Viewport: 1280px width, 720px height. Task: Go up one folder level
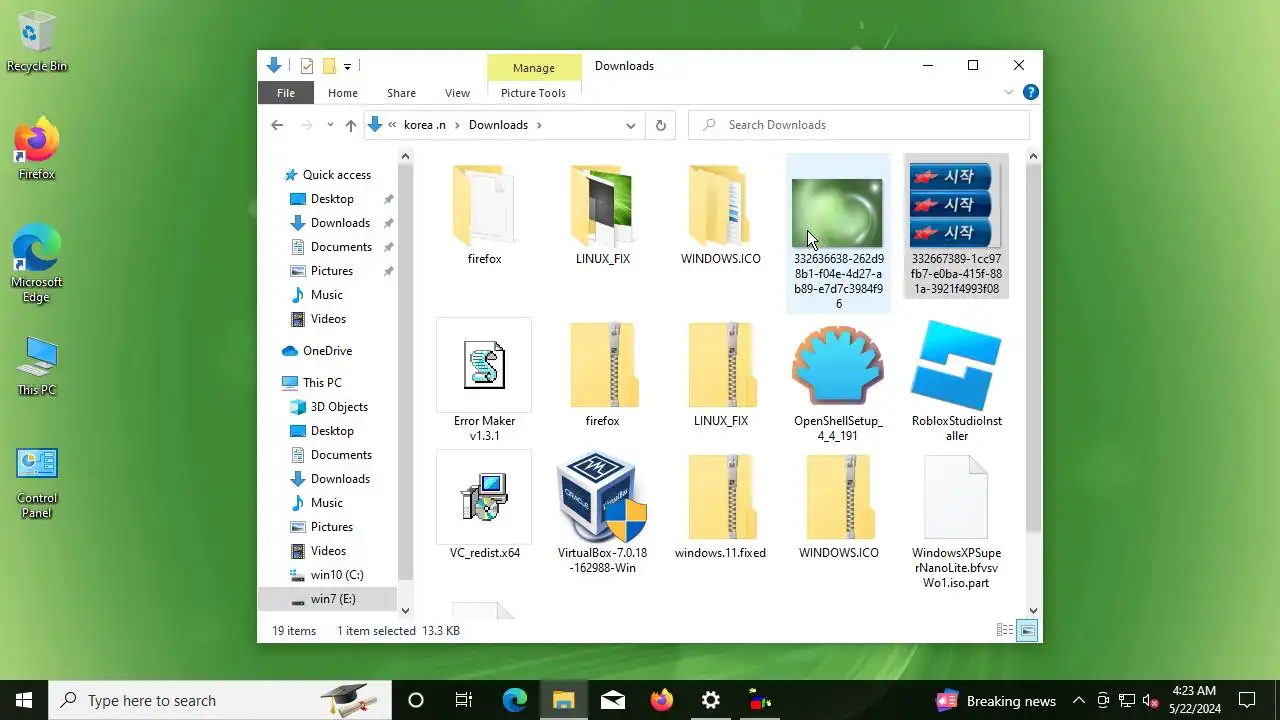[351, 125]
